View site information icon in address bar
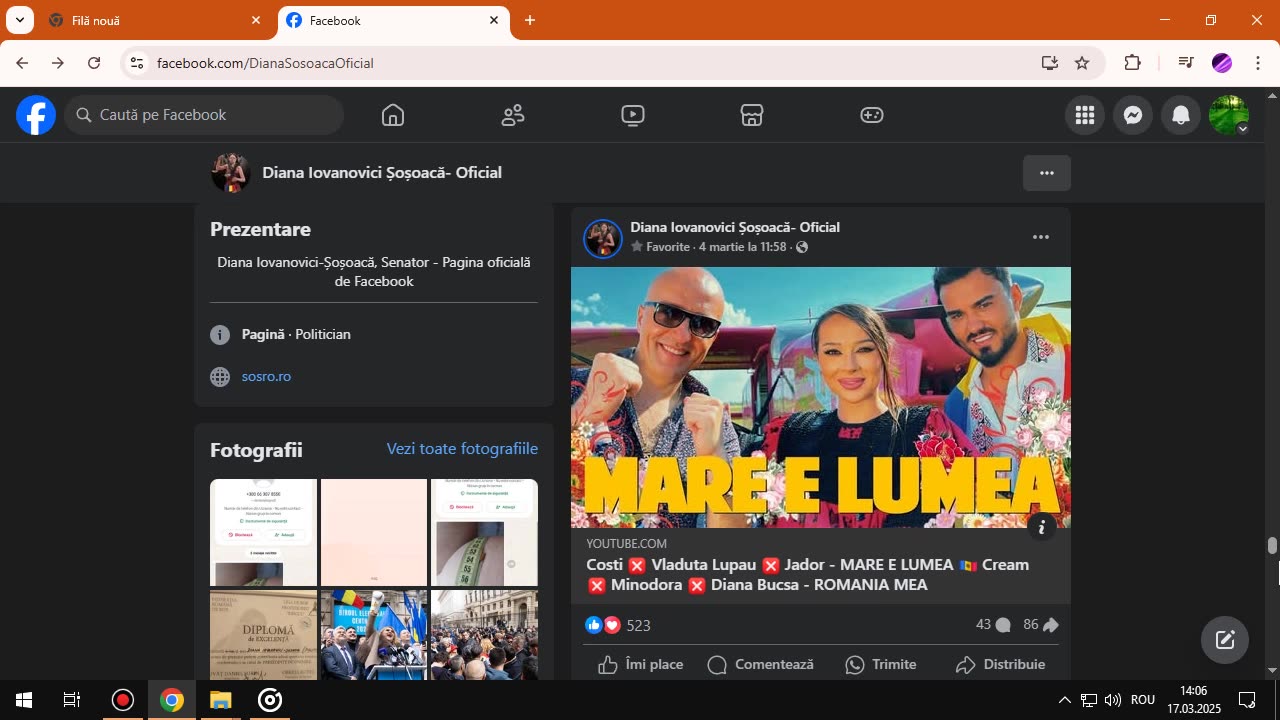 (x=137, y=63)
